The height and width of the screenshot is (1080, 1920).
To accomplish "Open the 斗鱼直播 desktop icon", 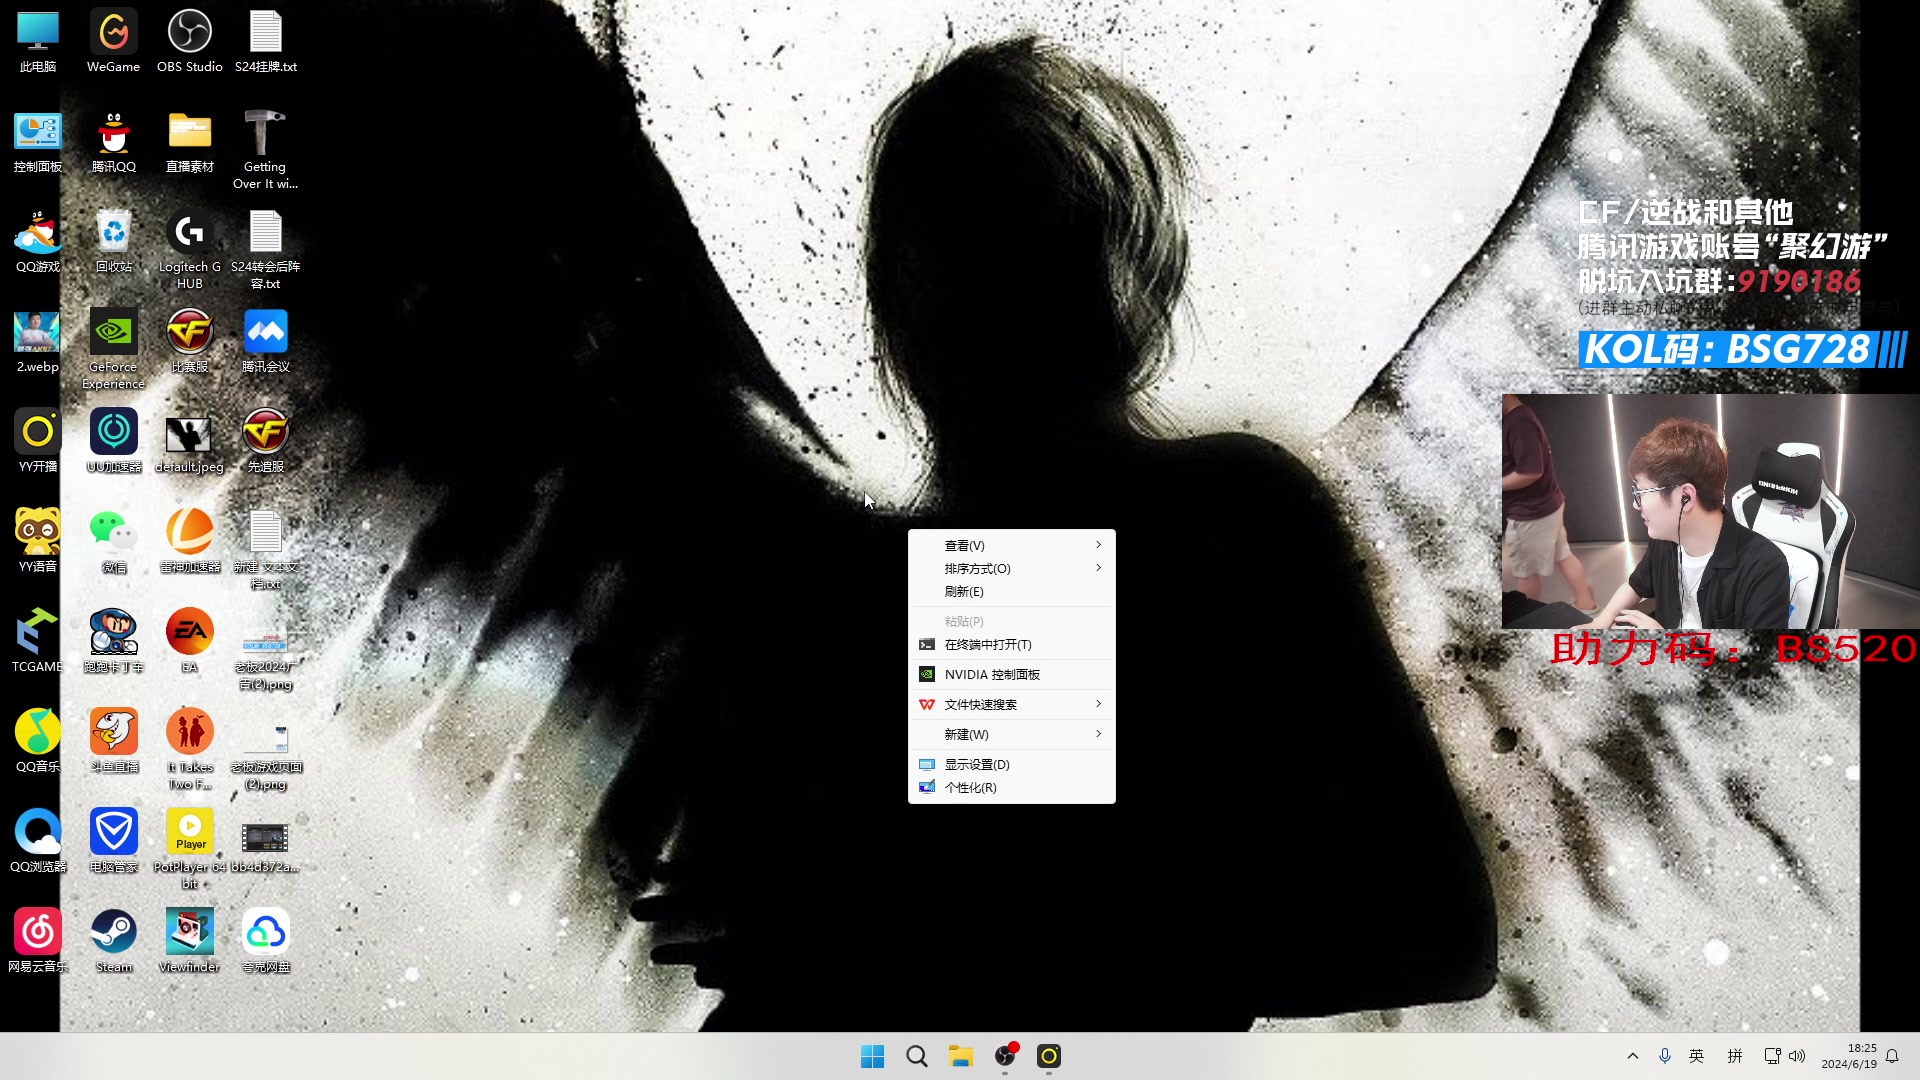I will tap(113, 742).
